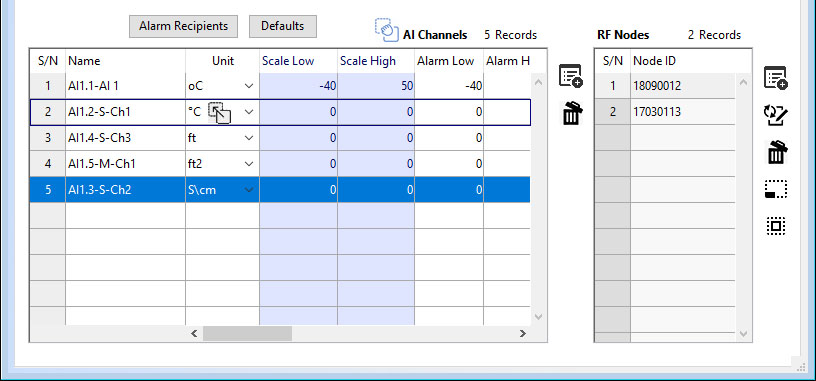This screenshot has width=816, height=381.
Task: Click the touch-select icon next to AI Channels
Action: (386, 30)
